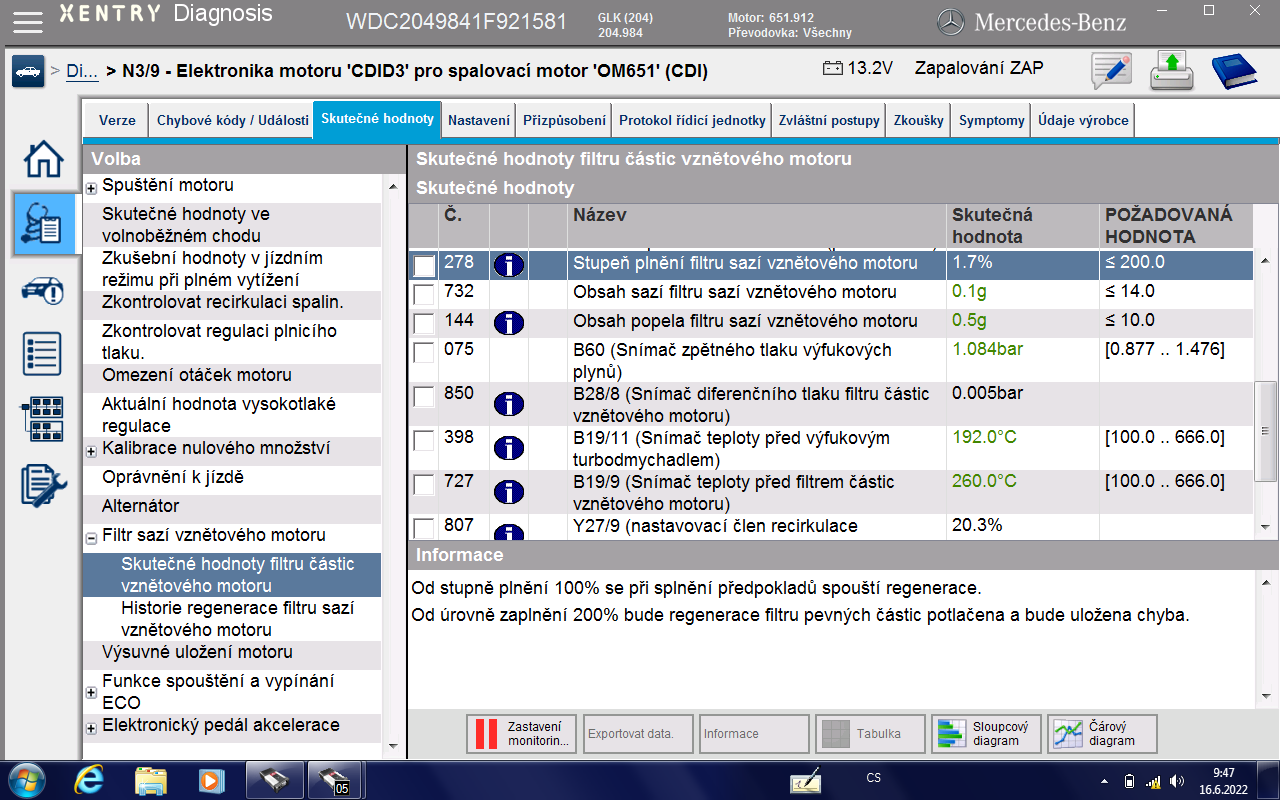Viewport: 1280px width, 800px height.
Task: Click down arrow of Informace panel scrollbar
Action: (x=1265, y=696)
